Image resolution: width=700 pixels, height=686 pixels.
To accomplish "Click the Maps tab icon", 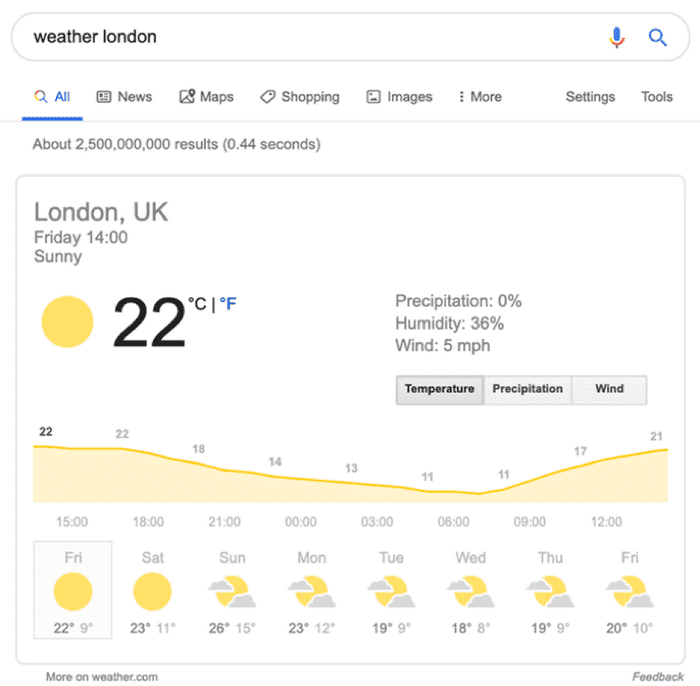I will [187, 96].
